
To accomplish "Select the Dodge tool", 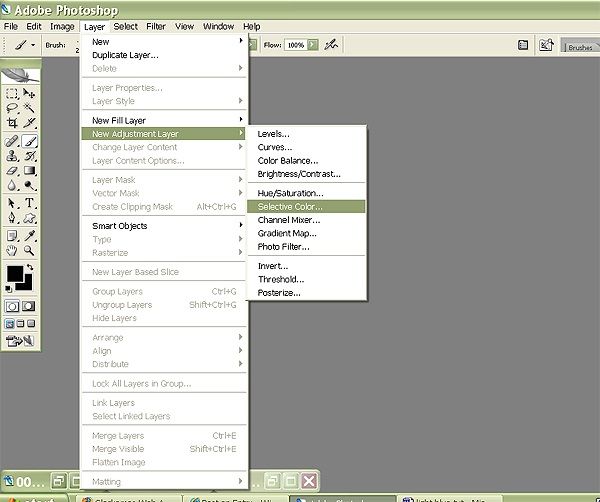I will [29, 186].
